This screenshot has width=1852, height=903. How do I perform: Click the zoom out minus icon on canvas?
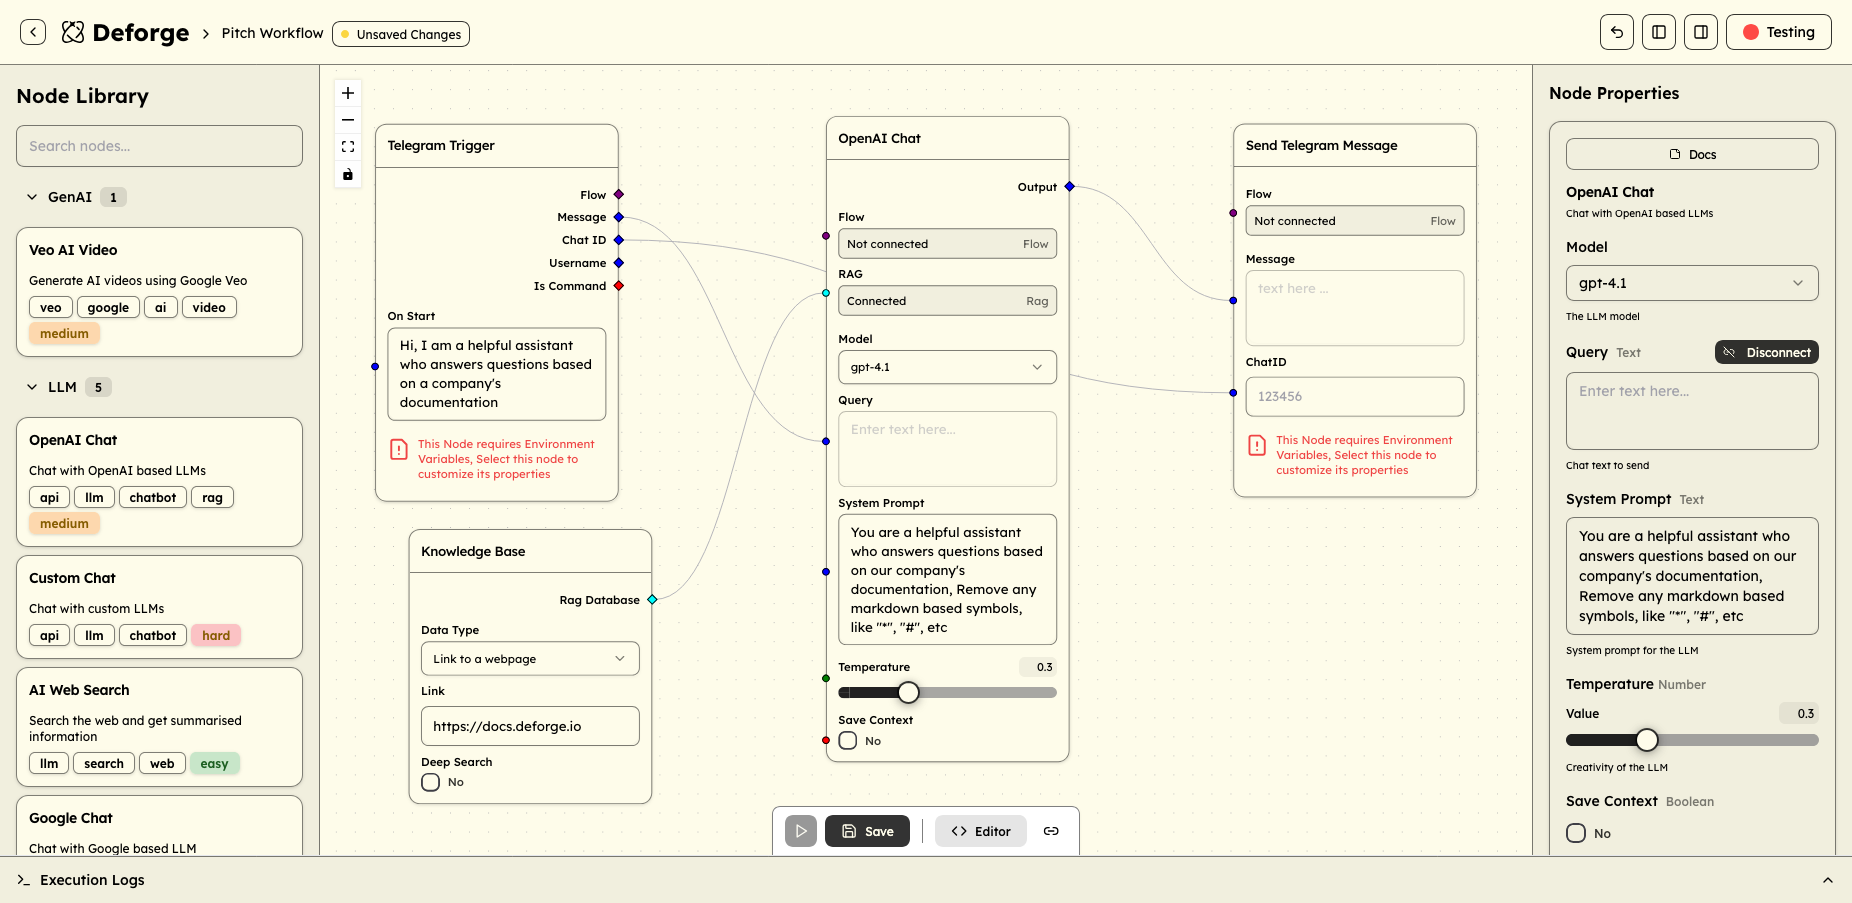pyautogui.click(x=348, y=120)
